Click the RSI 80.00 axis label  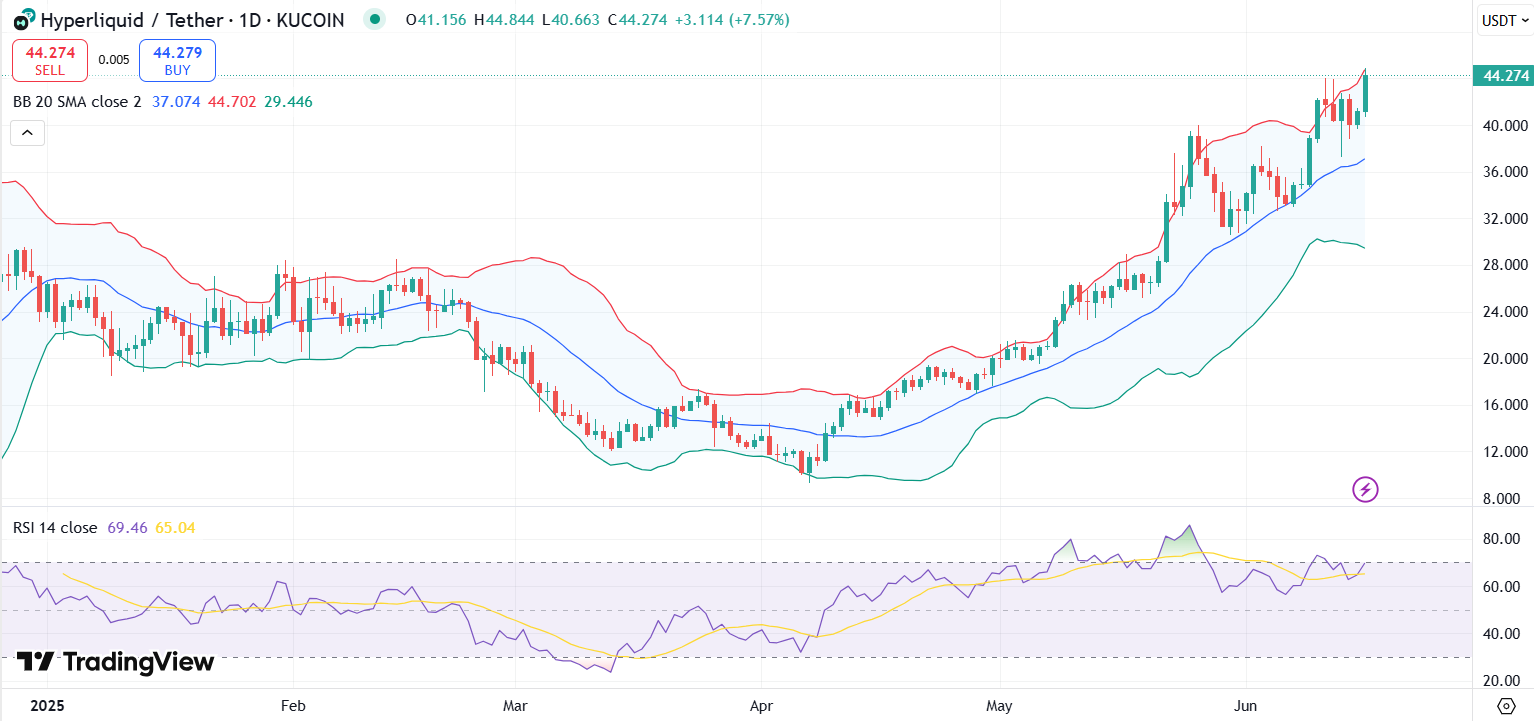pos(1501,539)
